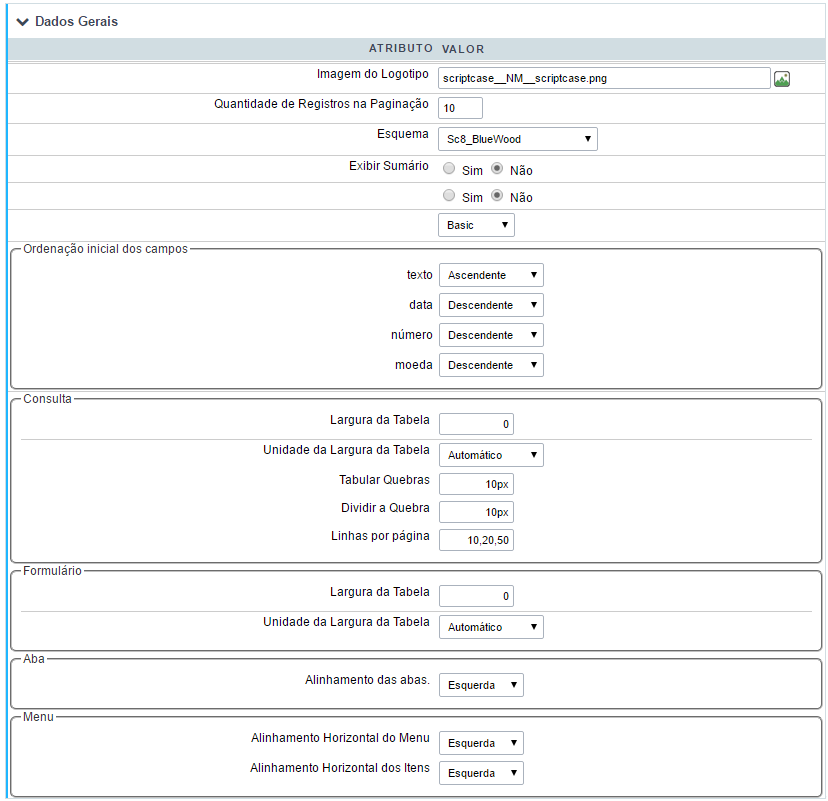Viewport: 828px width, 801px height.
Task: Click the VALOR column header
Action: coord(463,49)
